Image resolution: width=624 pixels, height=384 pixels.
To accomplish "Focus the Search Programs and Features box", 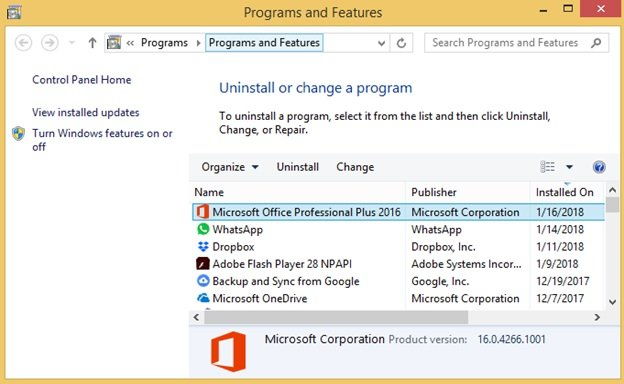I will pos(516,43).
